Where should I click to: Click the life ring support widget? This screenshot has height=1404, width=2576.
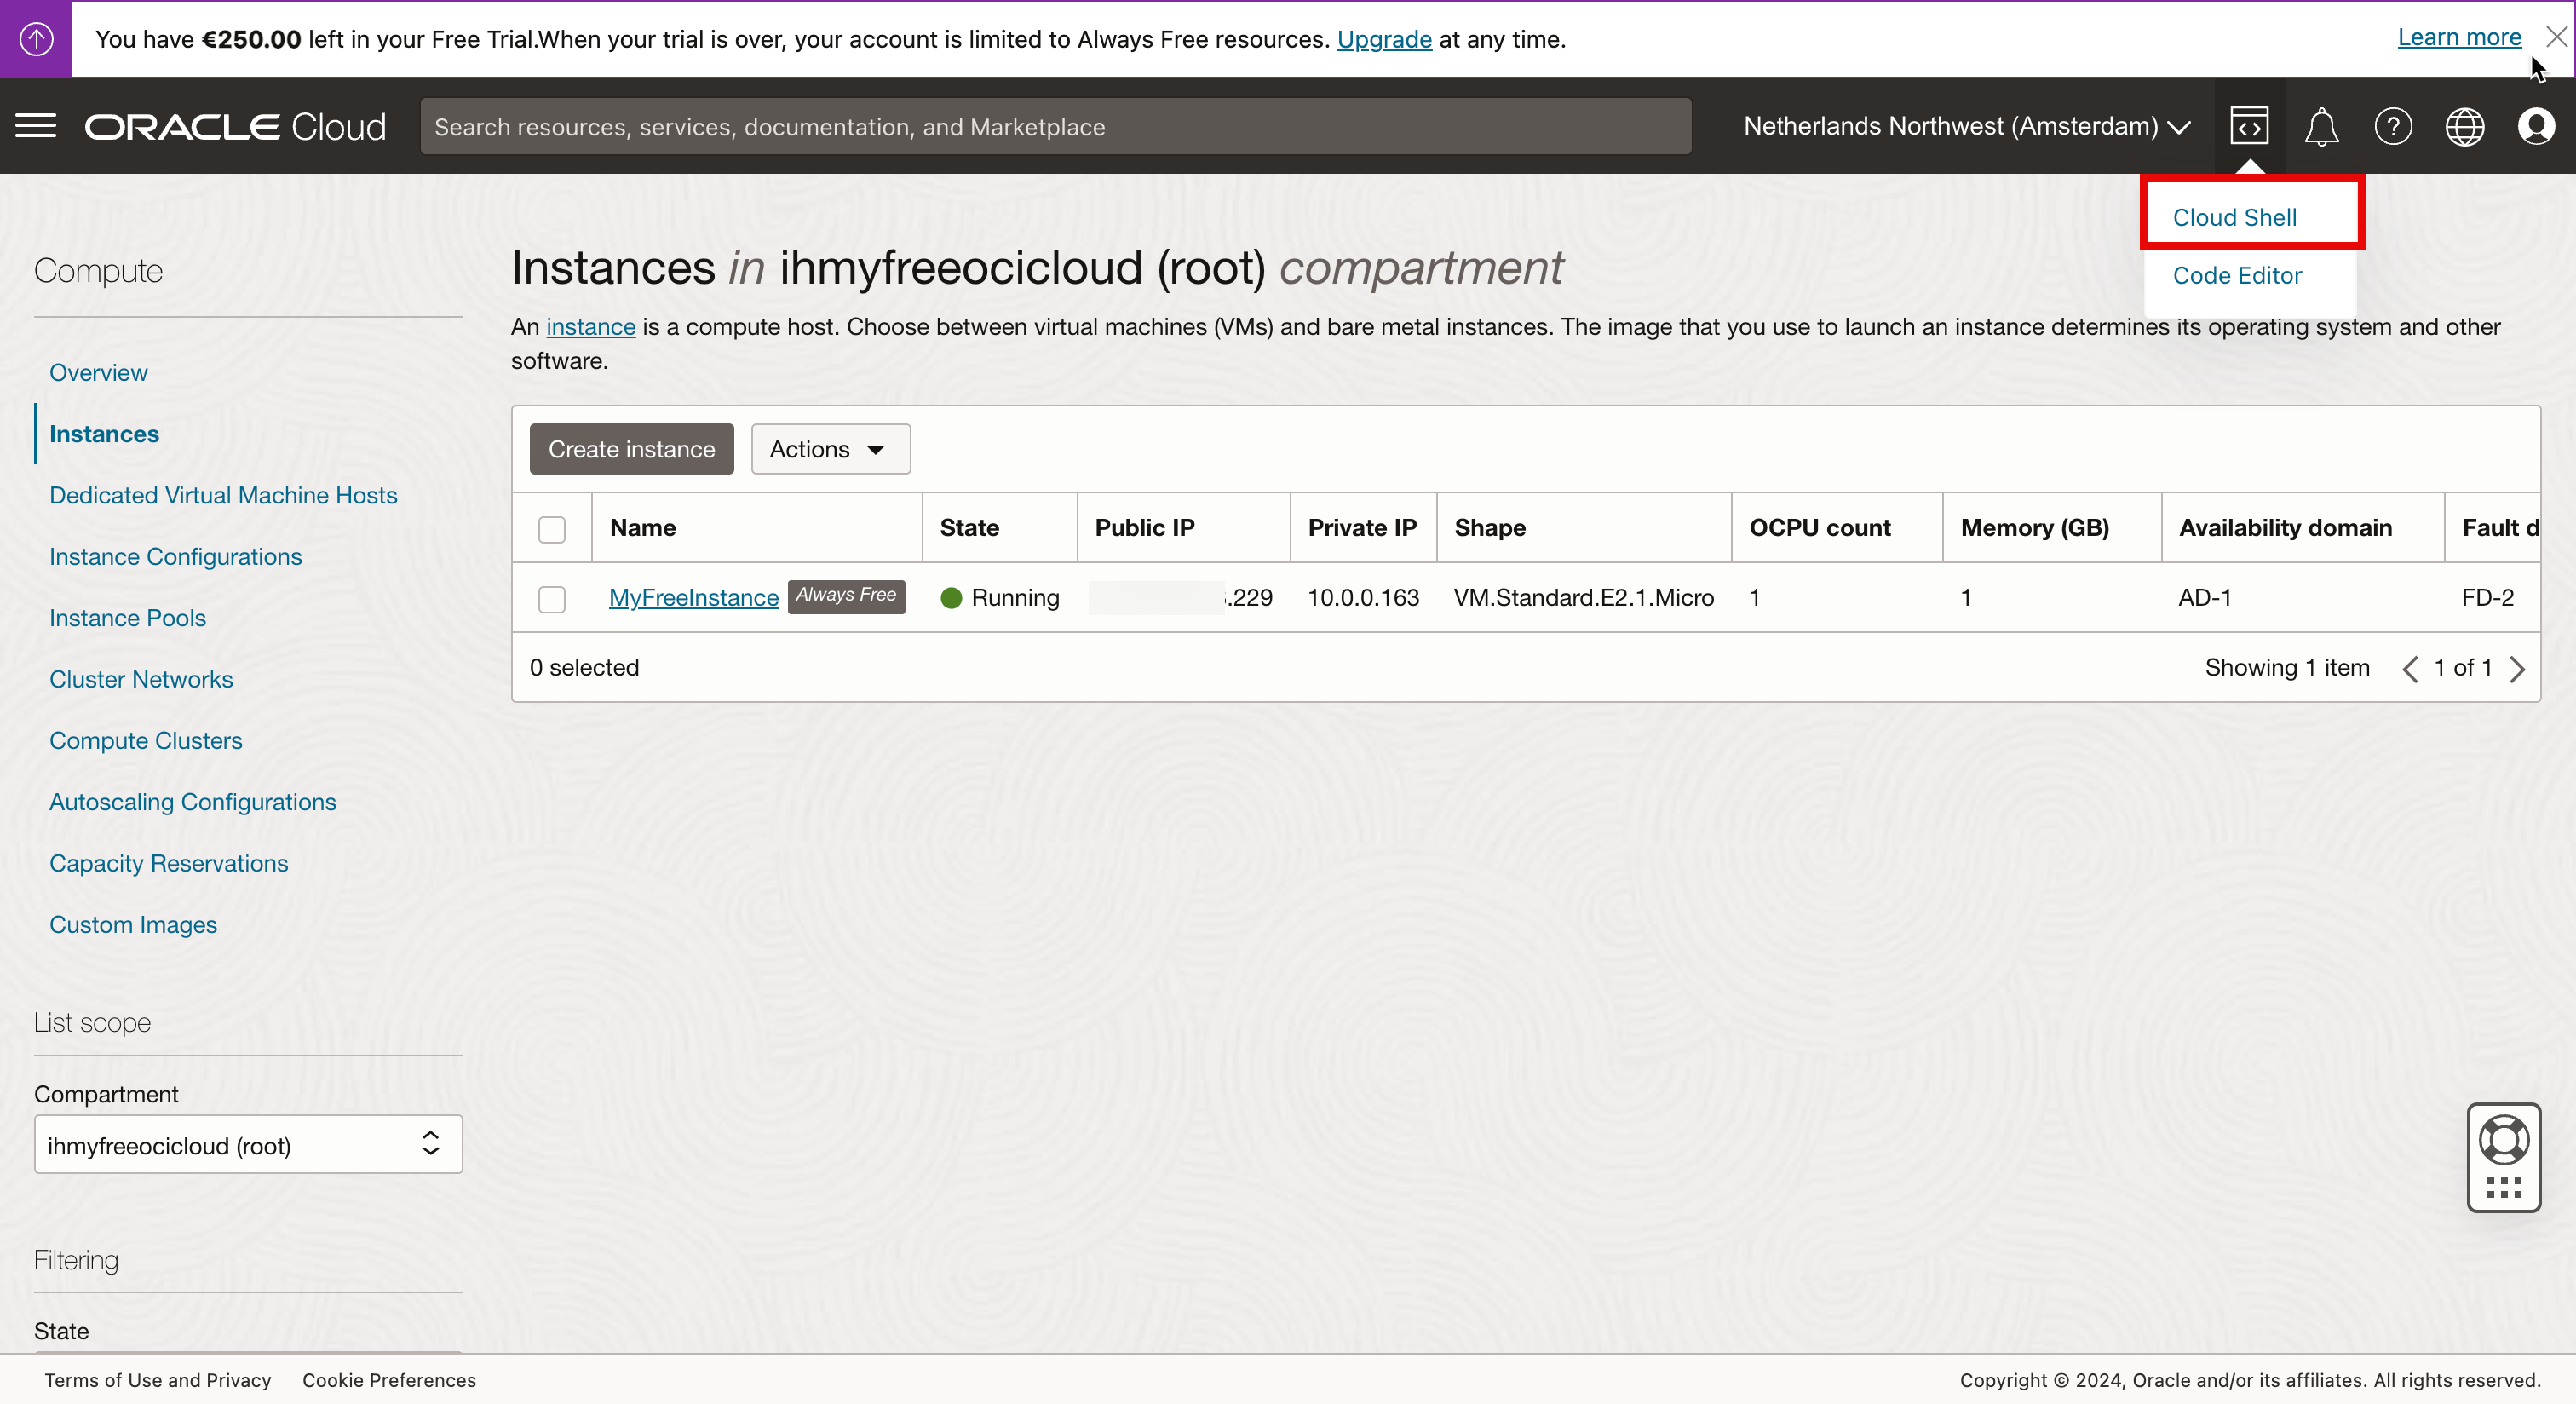[2503, 1140]
